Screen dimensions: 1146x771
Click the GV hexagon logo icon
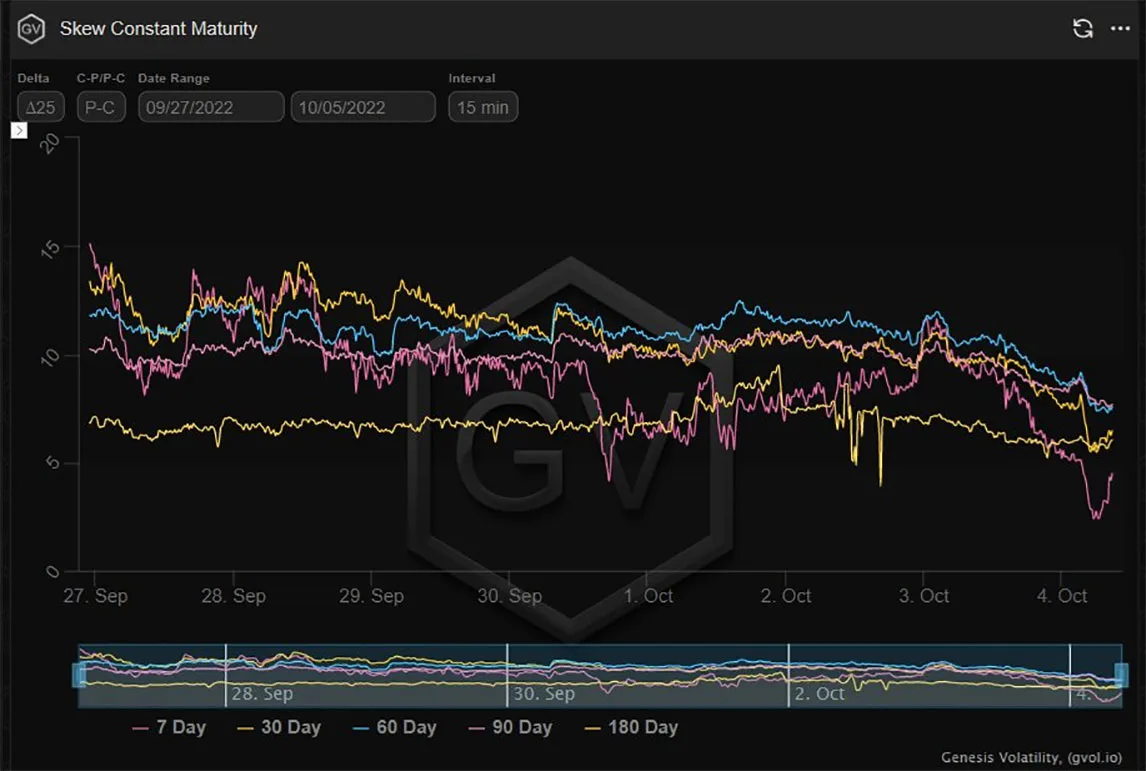click(31, 29)
